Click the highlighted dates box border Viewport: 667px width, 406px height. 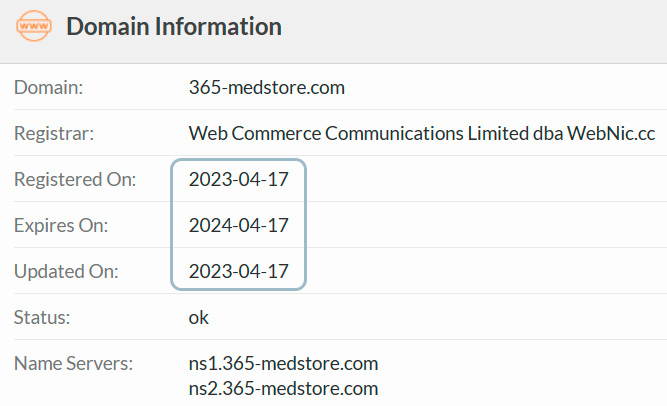point(172,225)
